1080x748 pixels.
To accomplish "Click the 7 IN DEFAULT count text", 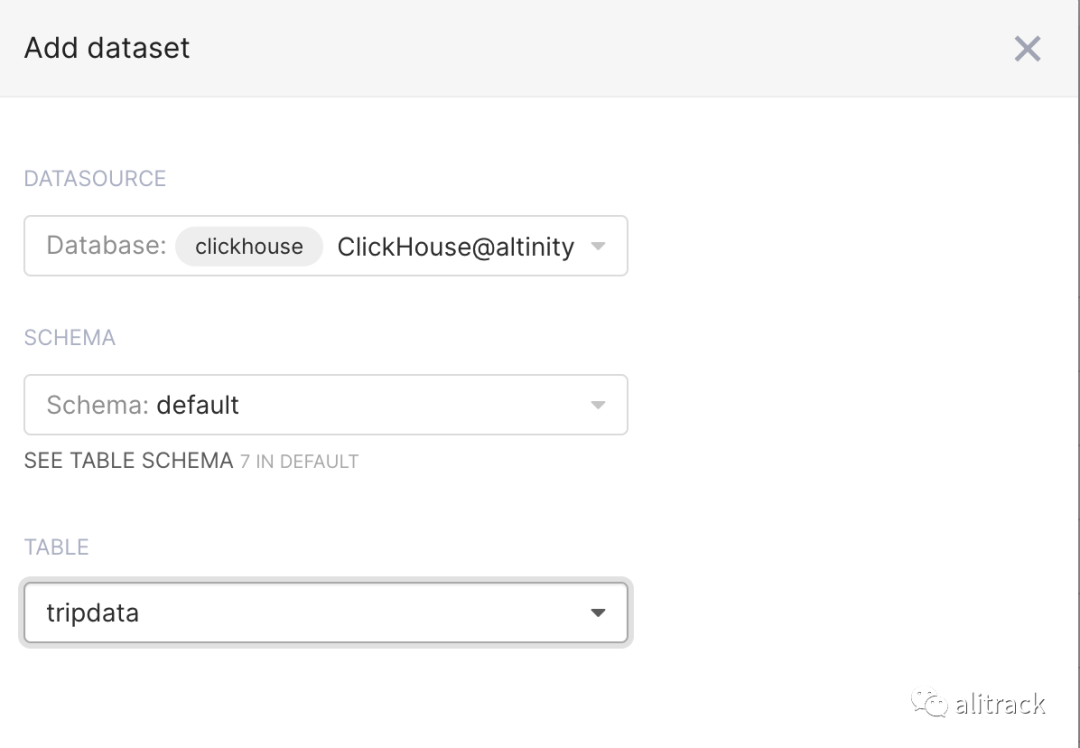I will tap(299, 462).
